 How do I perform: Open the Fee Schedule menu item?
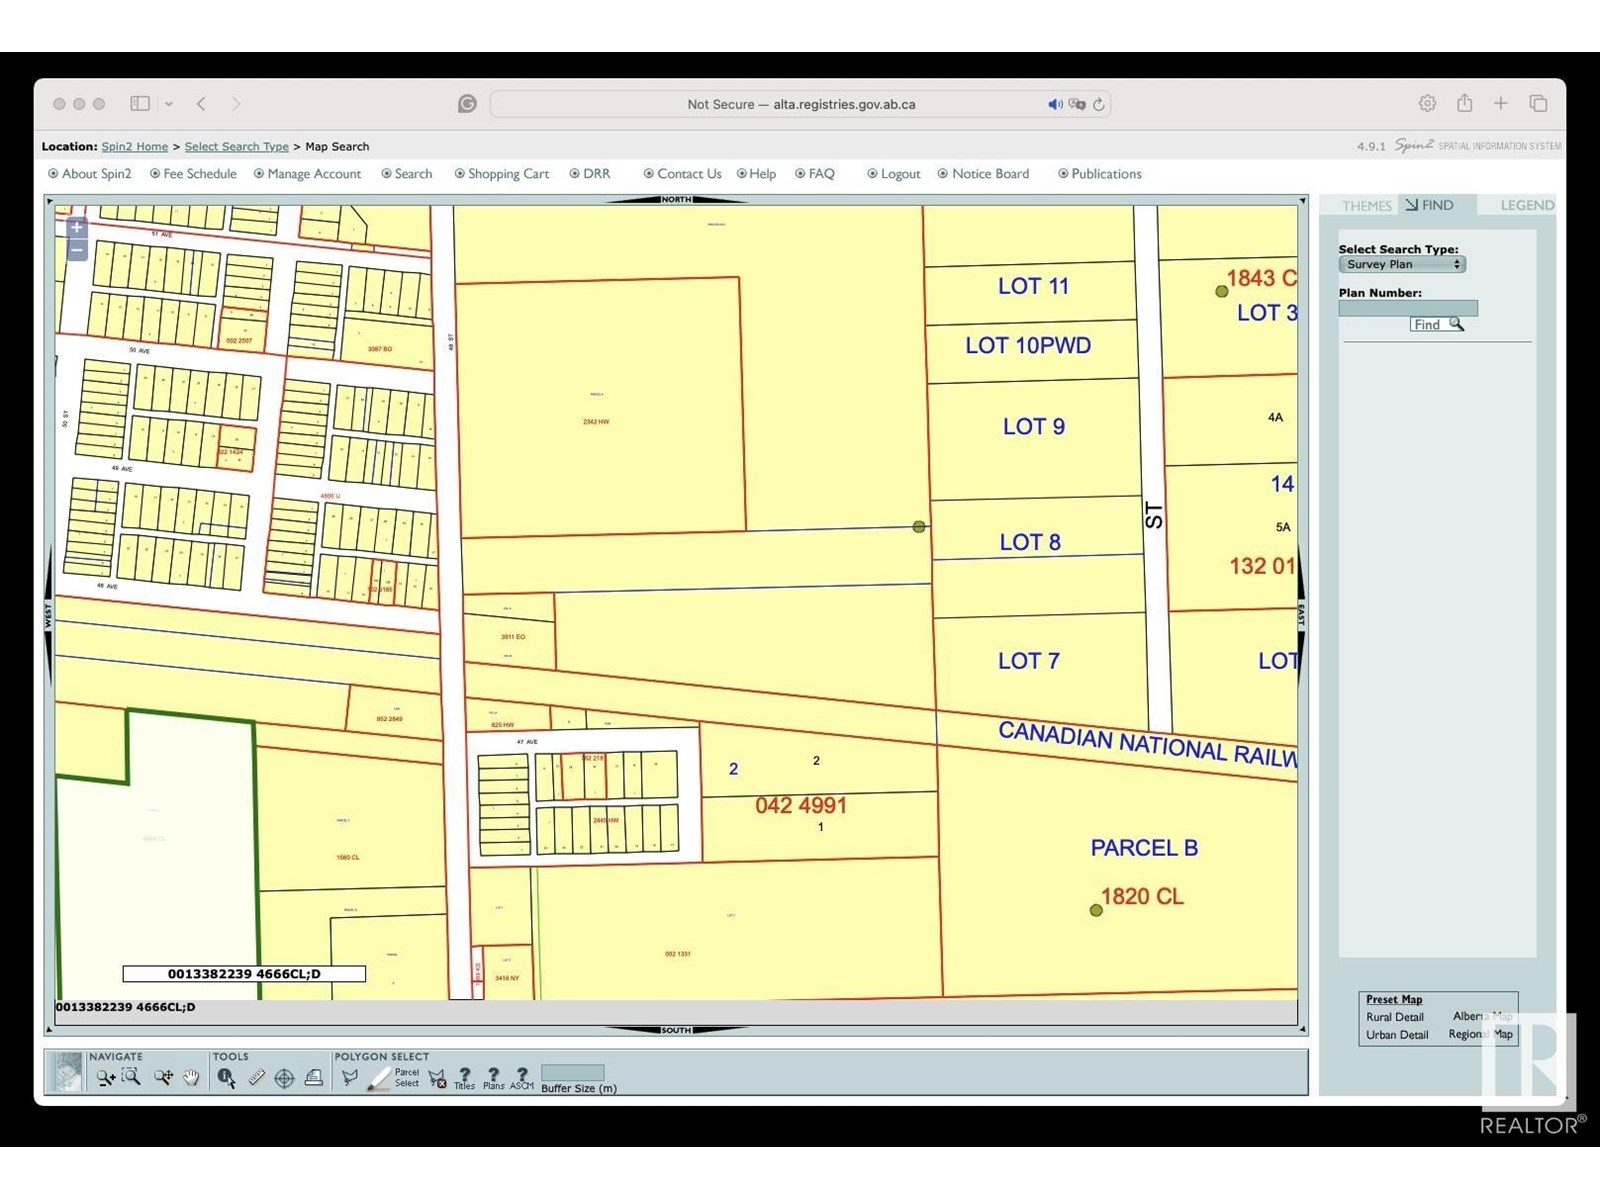click(199, 174)
